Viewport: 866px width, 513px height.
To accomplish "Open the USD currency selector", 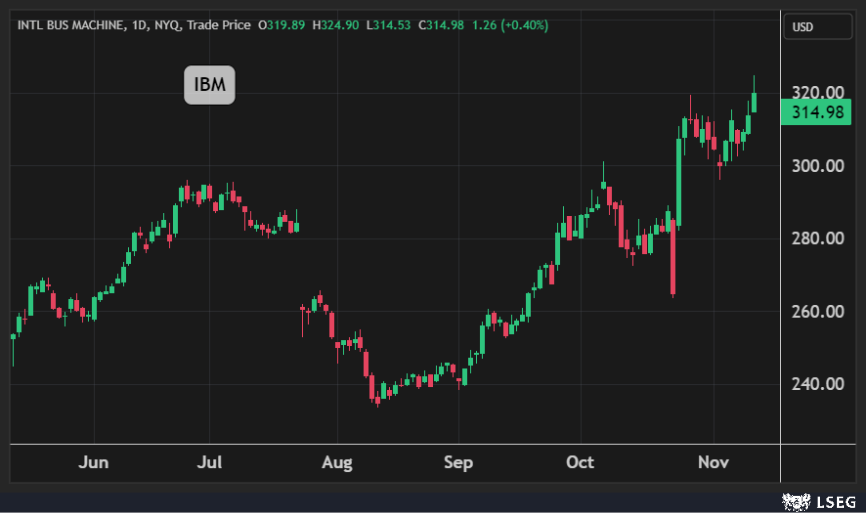I will pyautogui.click(x=803, y=27).
